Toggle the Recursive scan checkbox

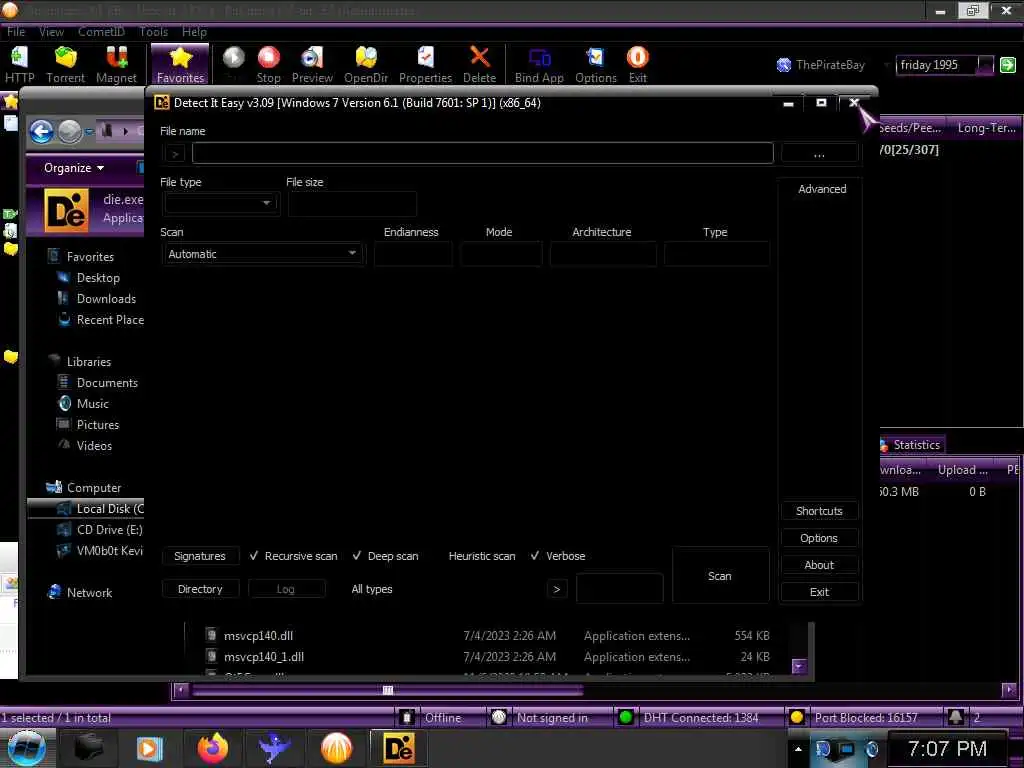coord(254,556)
